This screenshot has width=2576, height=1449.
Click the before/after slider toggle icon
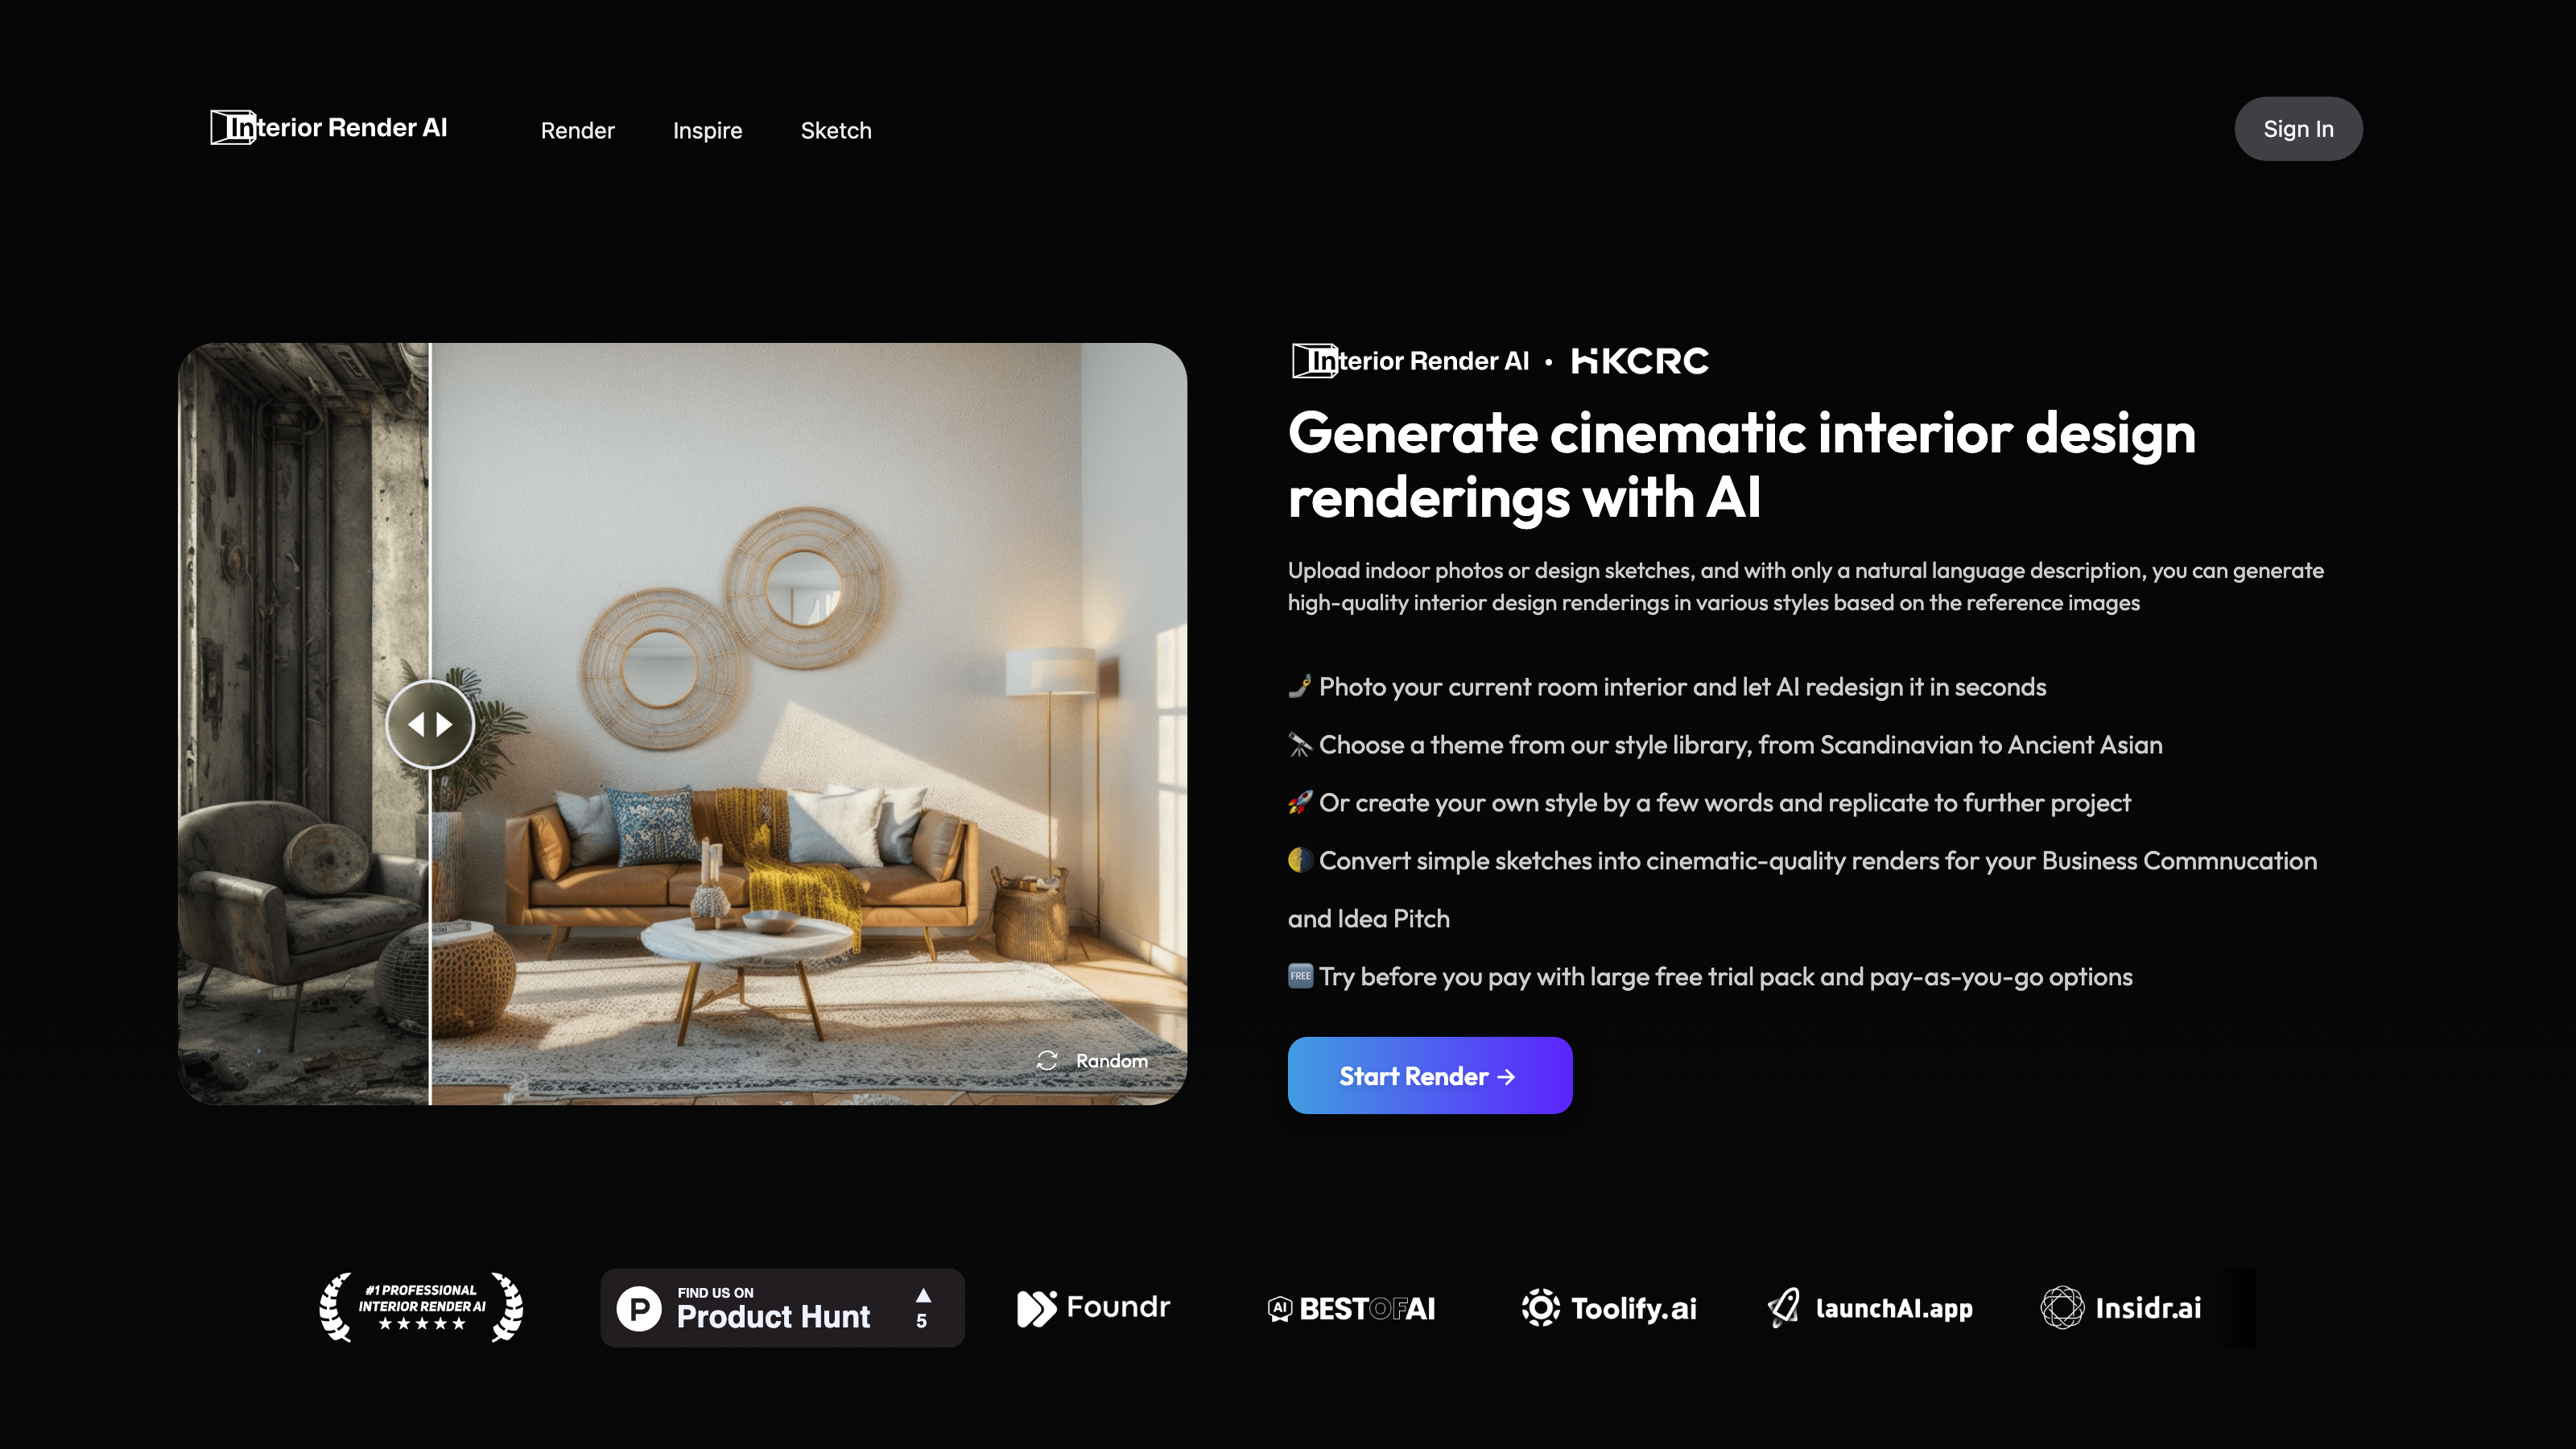[430, 722]
